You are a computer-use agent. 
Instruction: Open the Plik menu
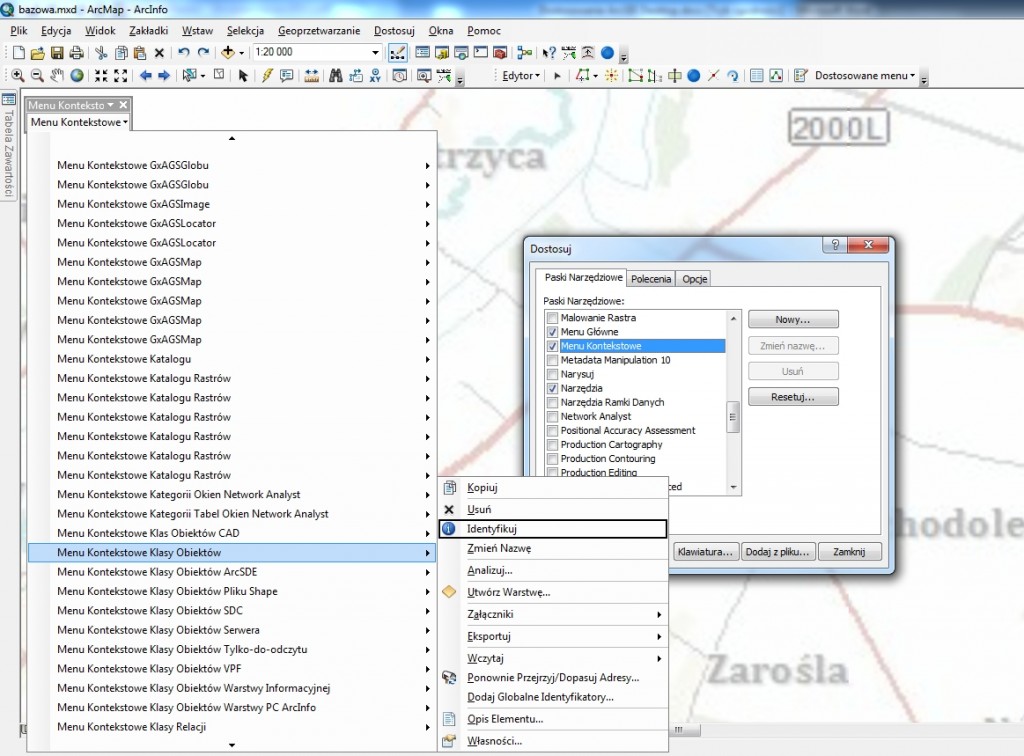19,31
